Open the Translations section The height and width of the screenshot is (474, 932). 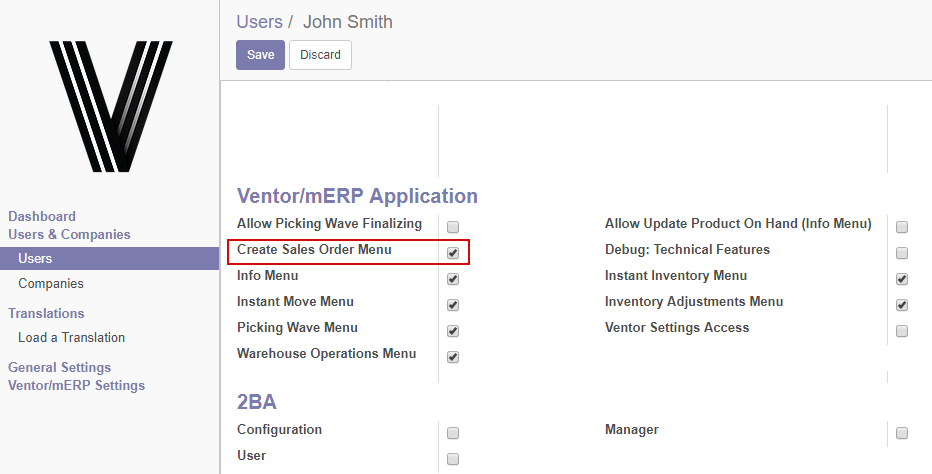tap(46, 313)
